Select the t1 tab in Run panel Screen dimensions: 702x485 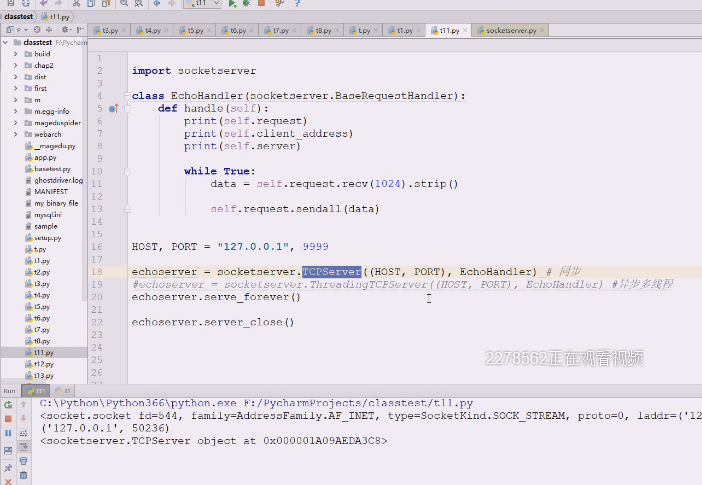[x=63, y=391]
